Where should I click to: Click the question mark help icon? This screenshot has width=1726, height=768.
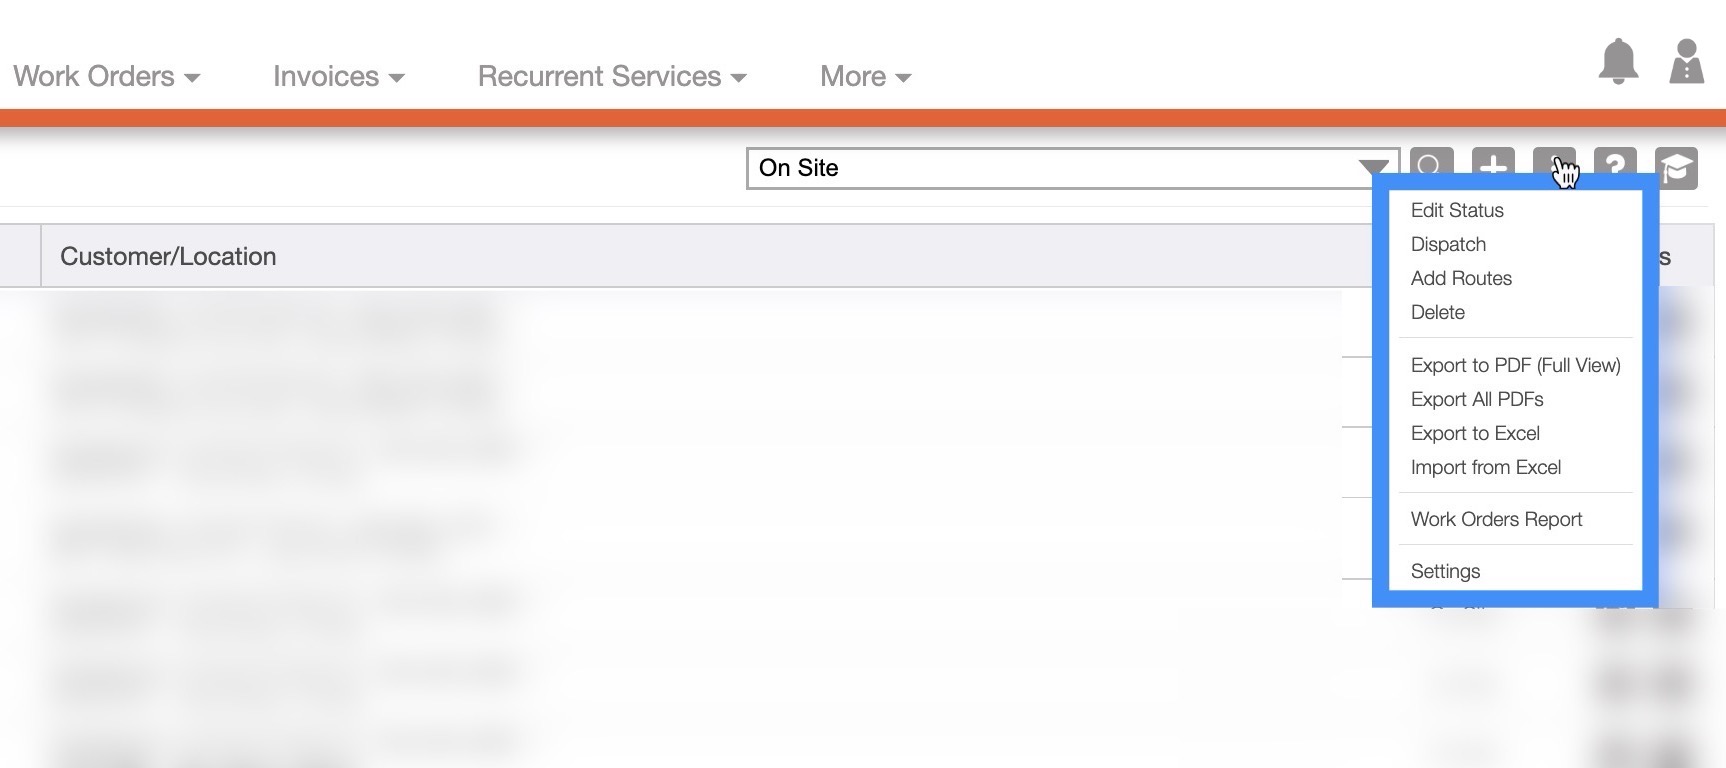(x=1615, y=166)
